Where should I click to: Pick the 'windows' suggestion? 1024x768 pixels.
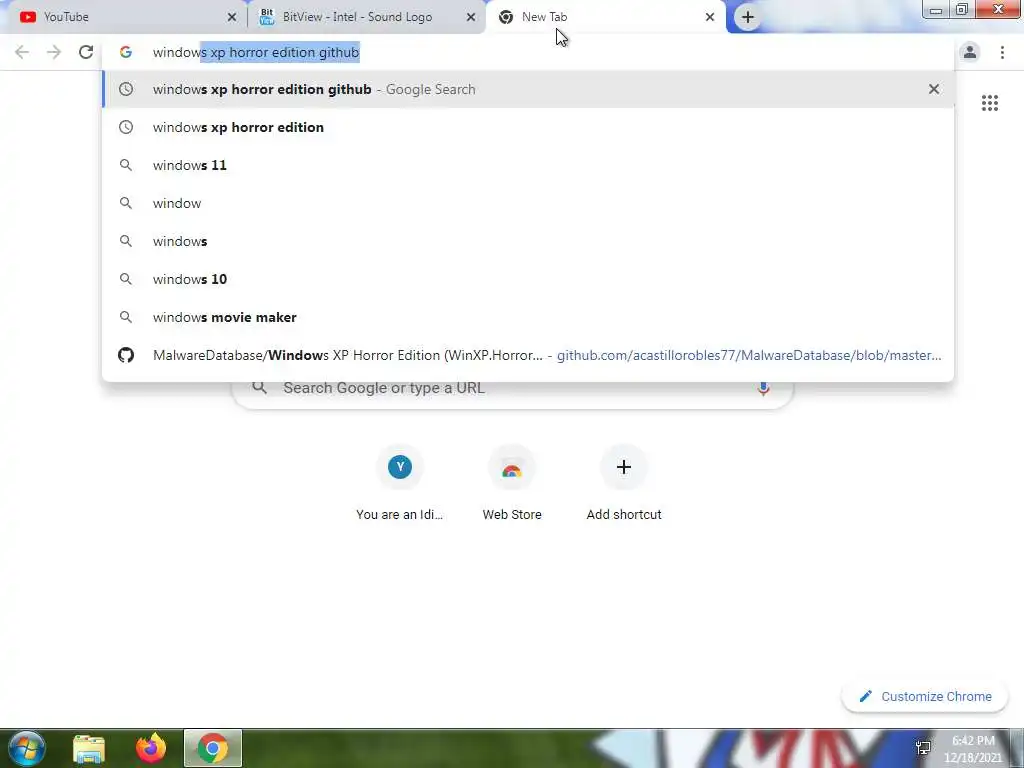[x=528, y=241]
